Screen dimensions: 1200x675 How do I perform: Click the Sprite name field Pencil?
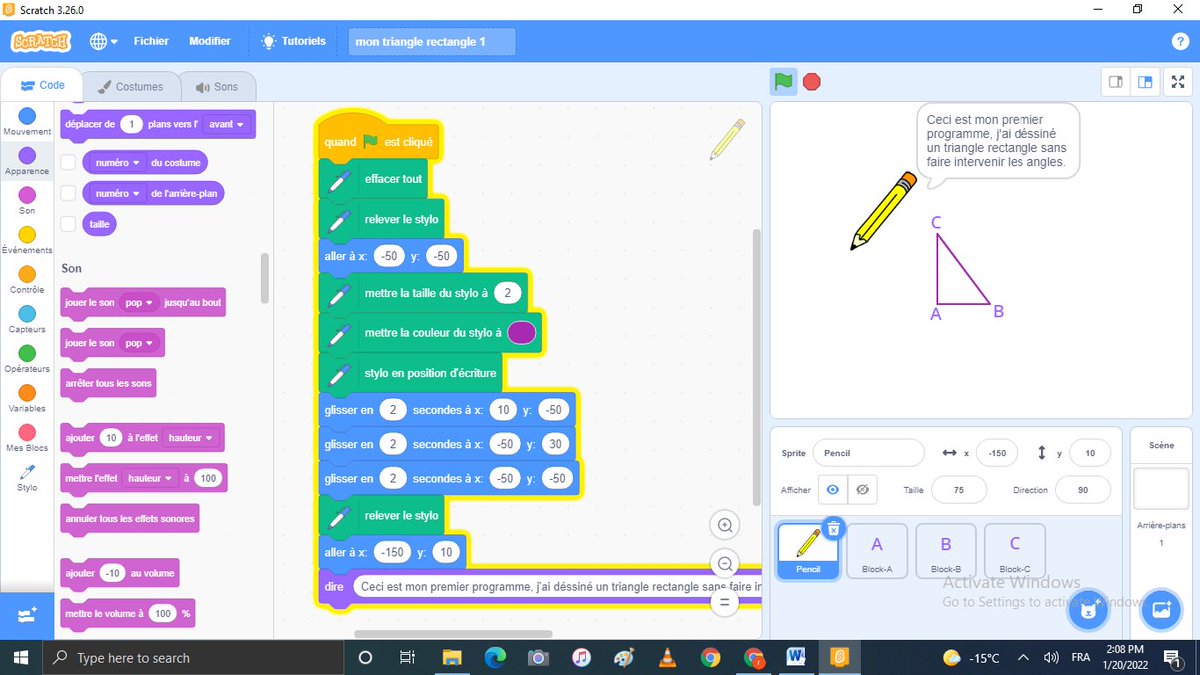tap(868, 453)
